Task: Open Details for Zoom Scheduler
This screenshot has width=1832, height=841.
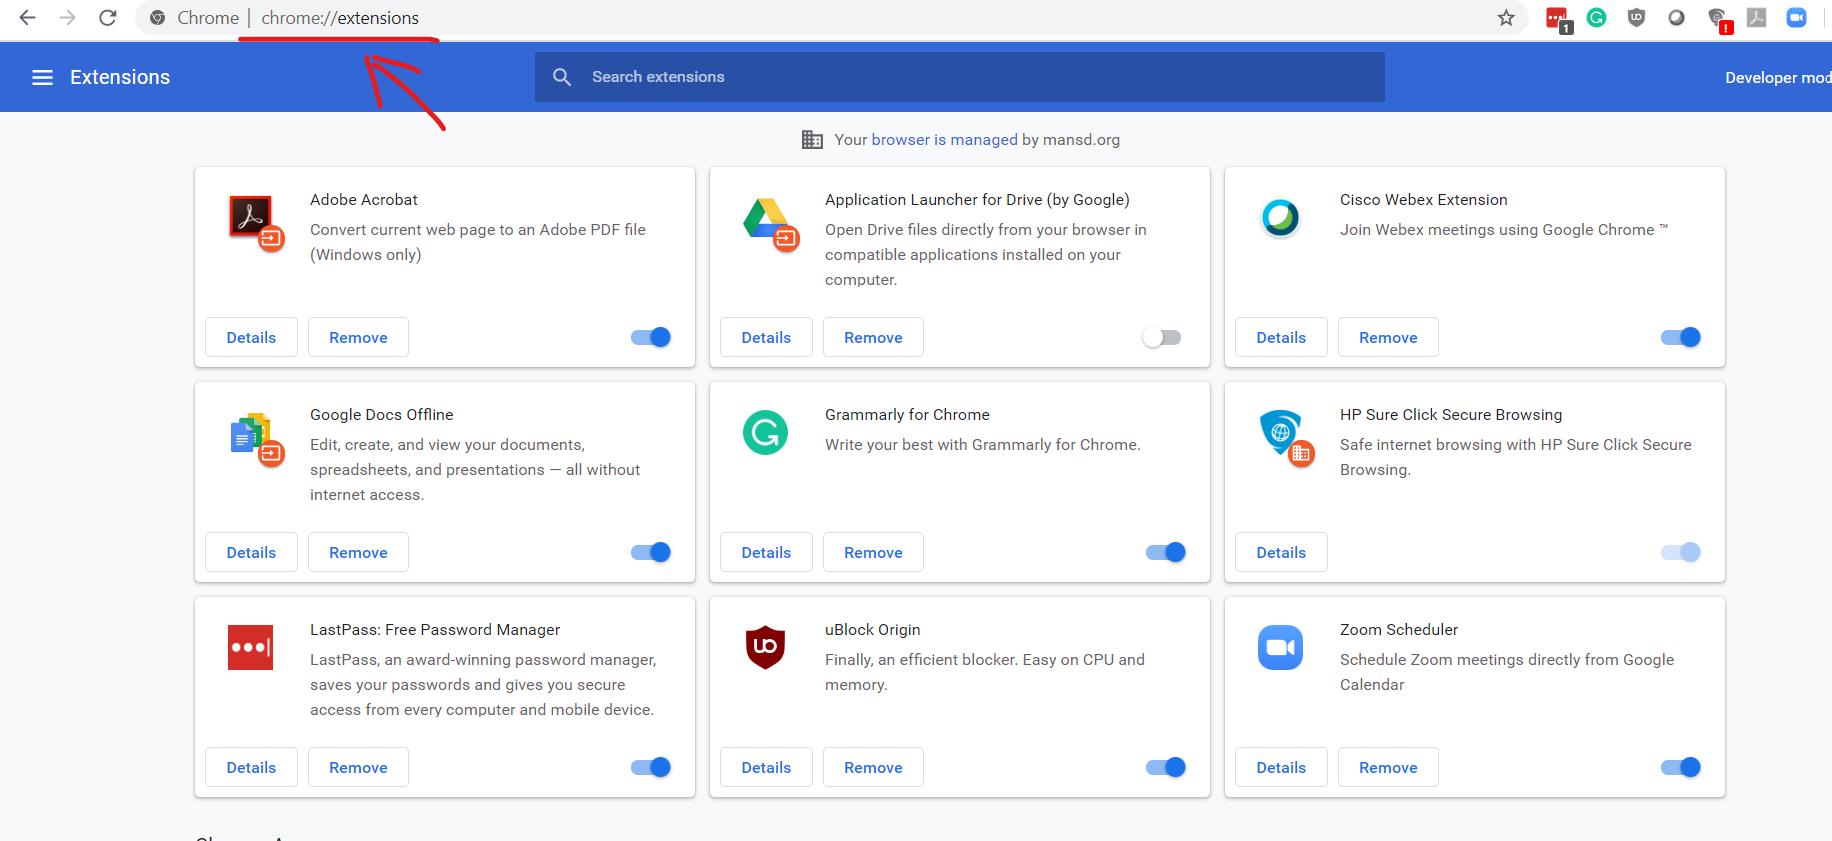Action: (1281, 767)
